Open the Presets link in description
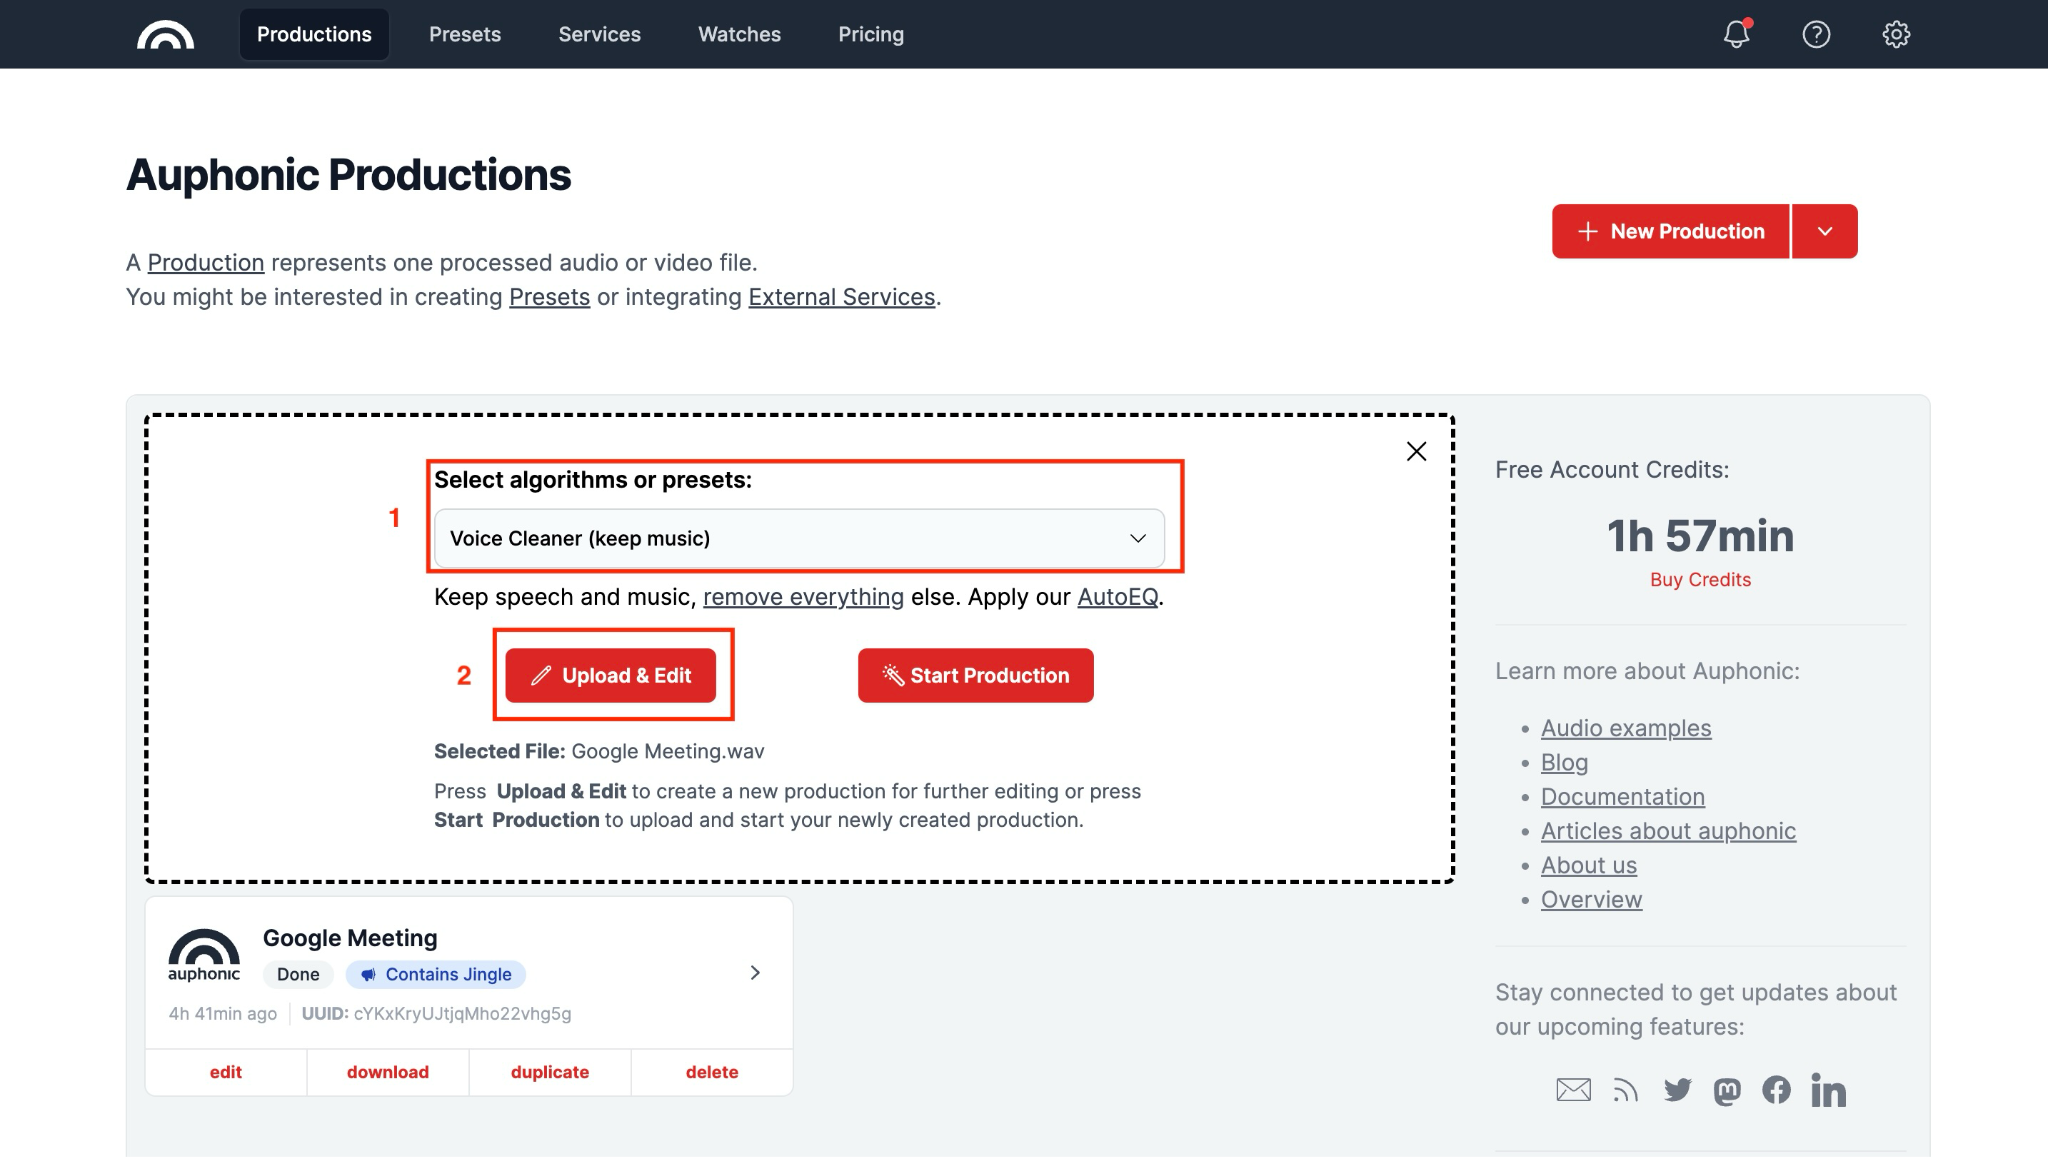2048x1157 pixels. pyautogui.click(x=550, y=297)
